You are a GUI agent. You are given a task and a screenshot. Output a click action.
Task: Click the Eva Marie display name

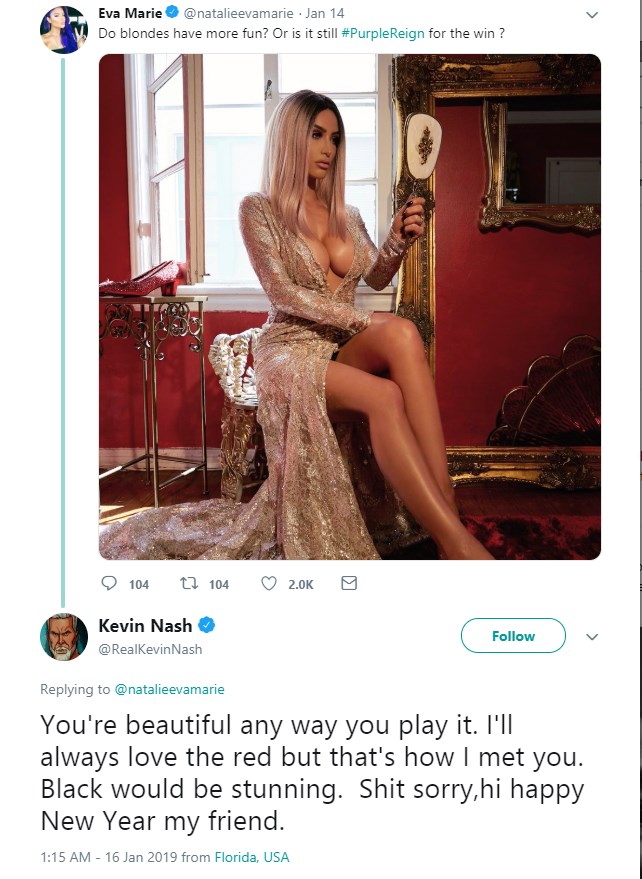point(130,12)
